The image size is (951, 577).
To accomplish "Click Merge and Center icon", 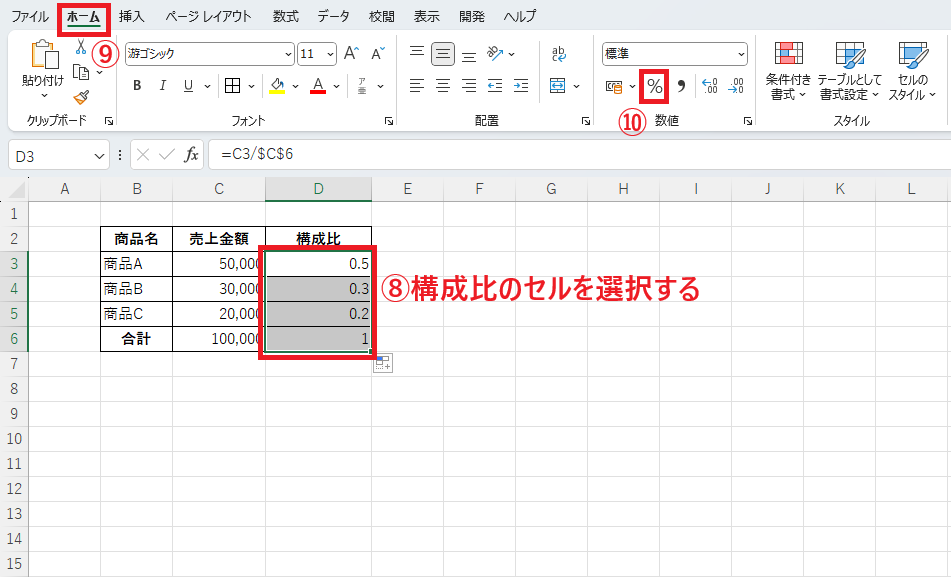I will pyautogui.click(x=557, y=86).
